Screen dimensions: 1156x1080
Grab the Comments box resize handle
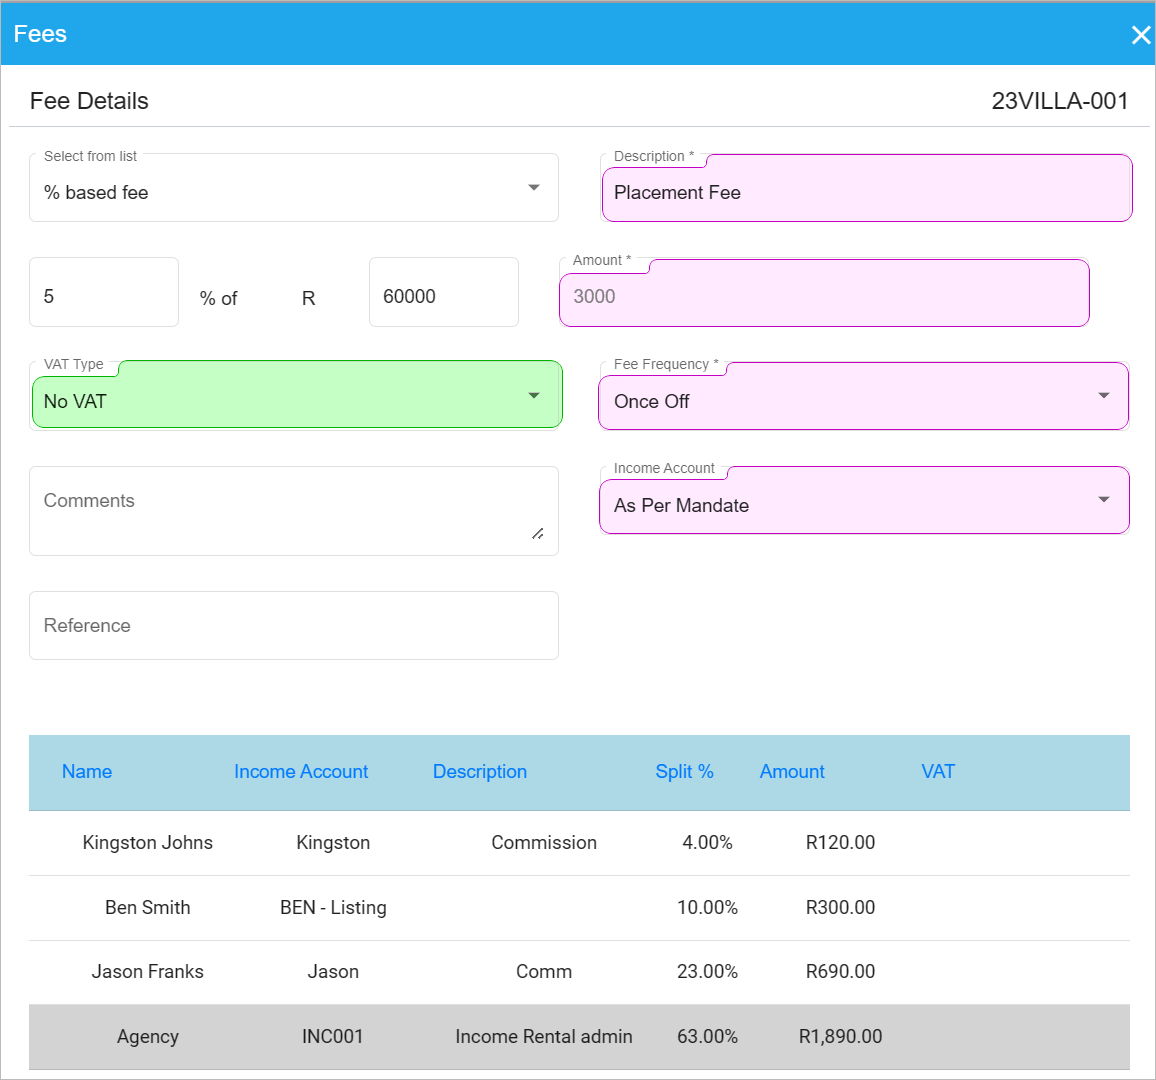click(x=538, y=534)
